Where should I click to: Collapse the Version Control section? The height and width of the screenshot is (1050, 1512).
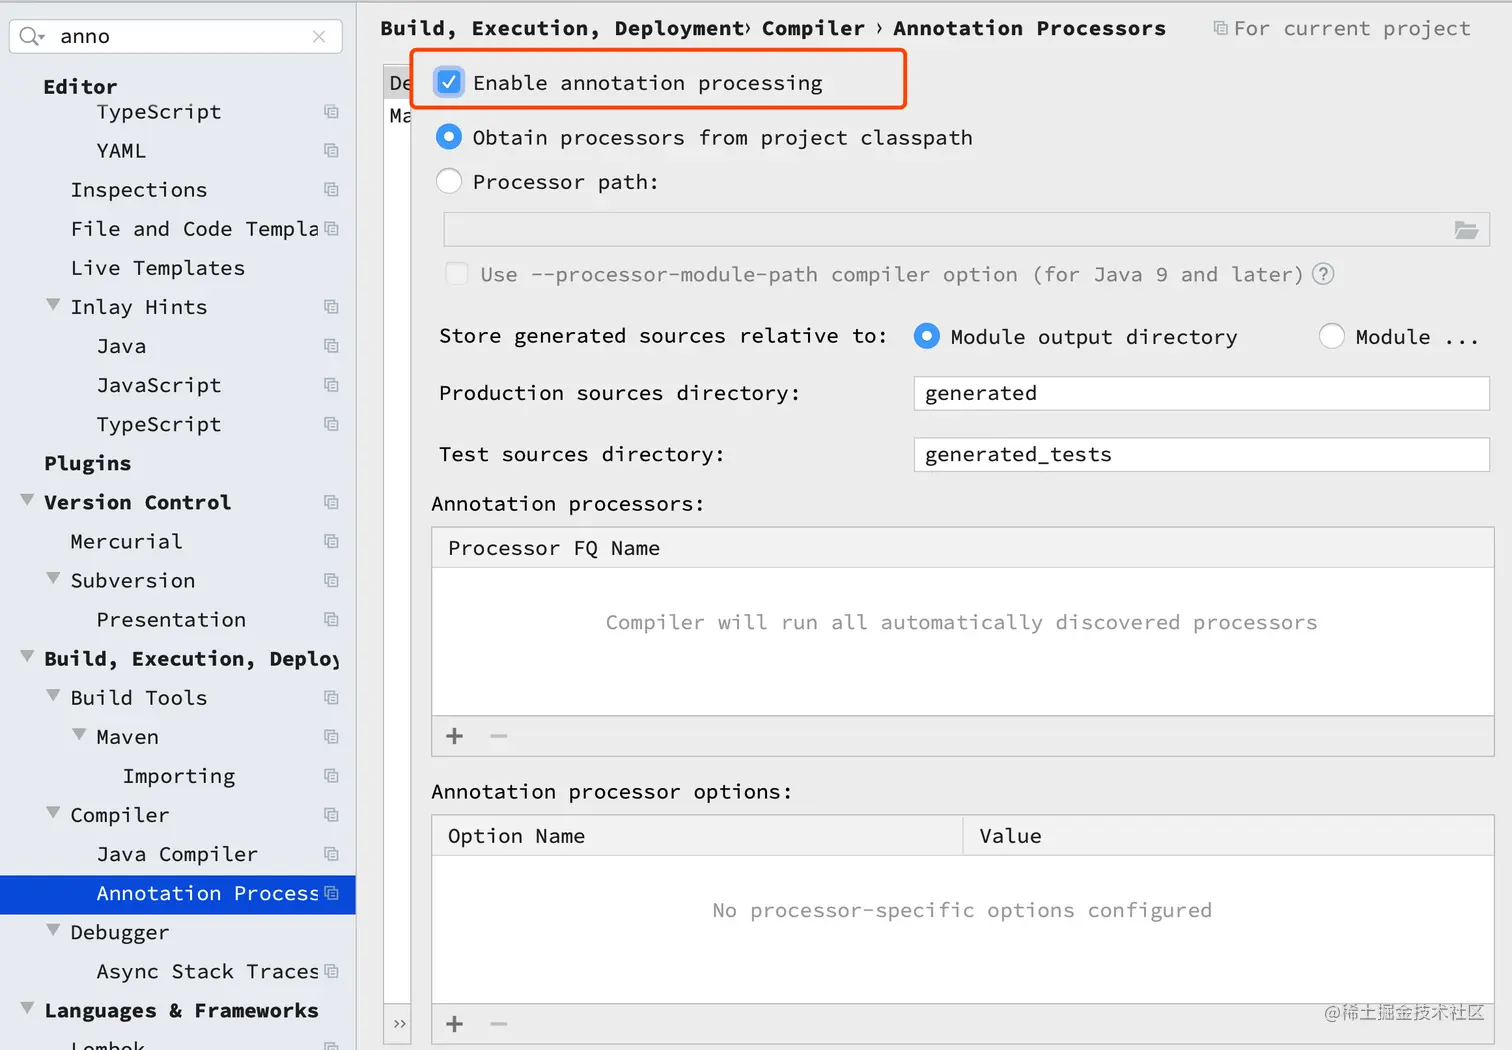pyautogui.click(x=27, y=501)
